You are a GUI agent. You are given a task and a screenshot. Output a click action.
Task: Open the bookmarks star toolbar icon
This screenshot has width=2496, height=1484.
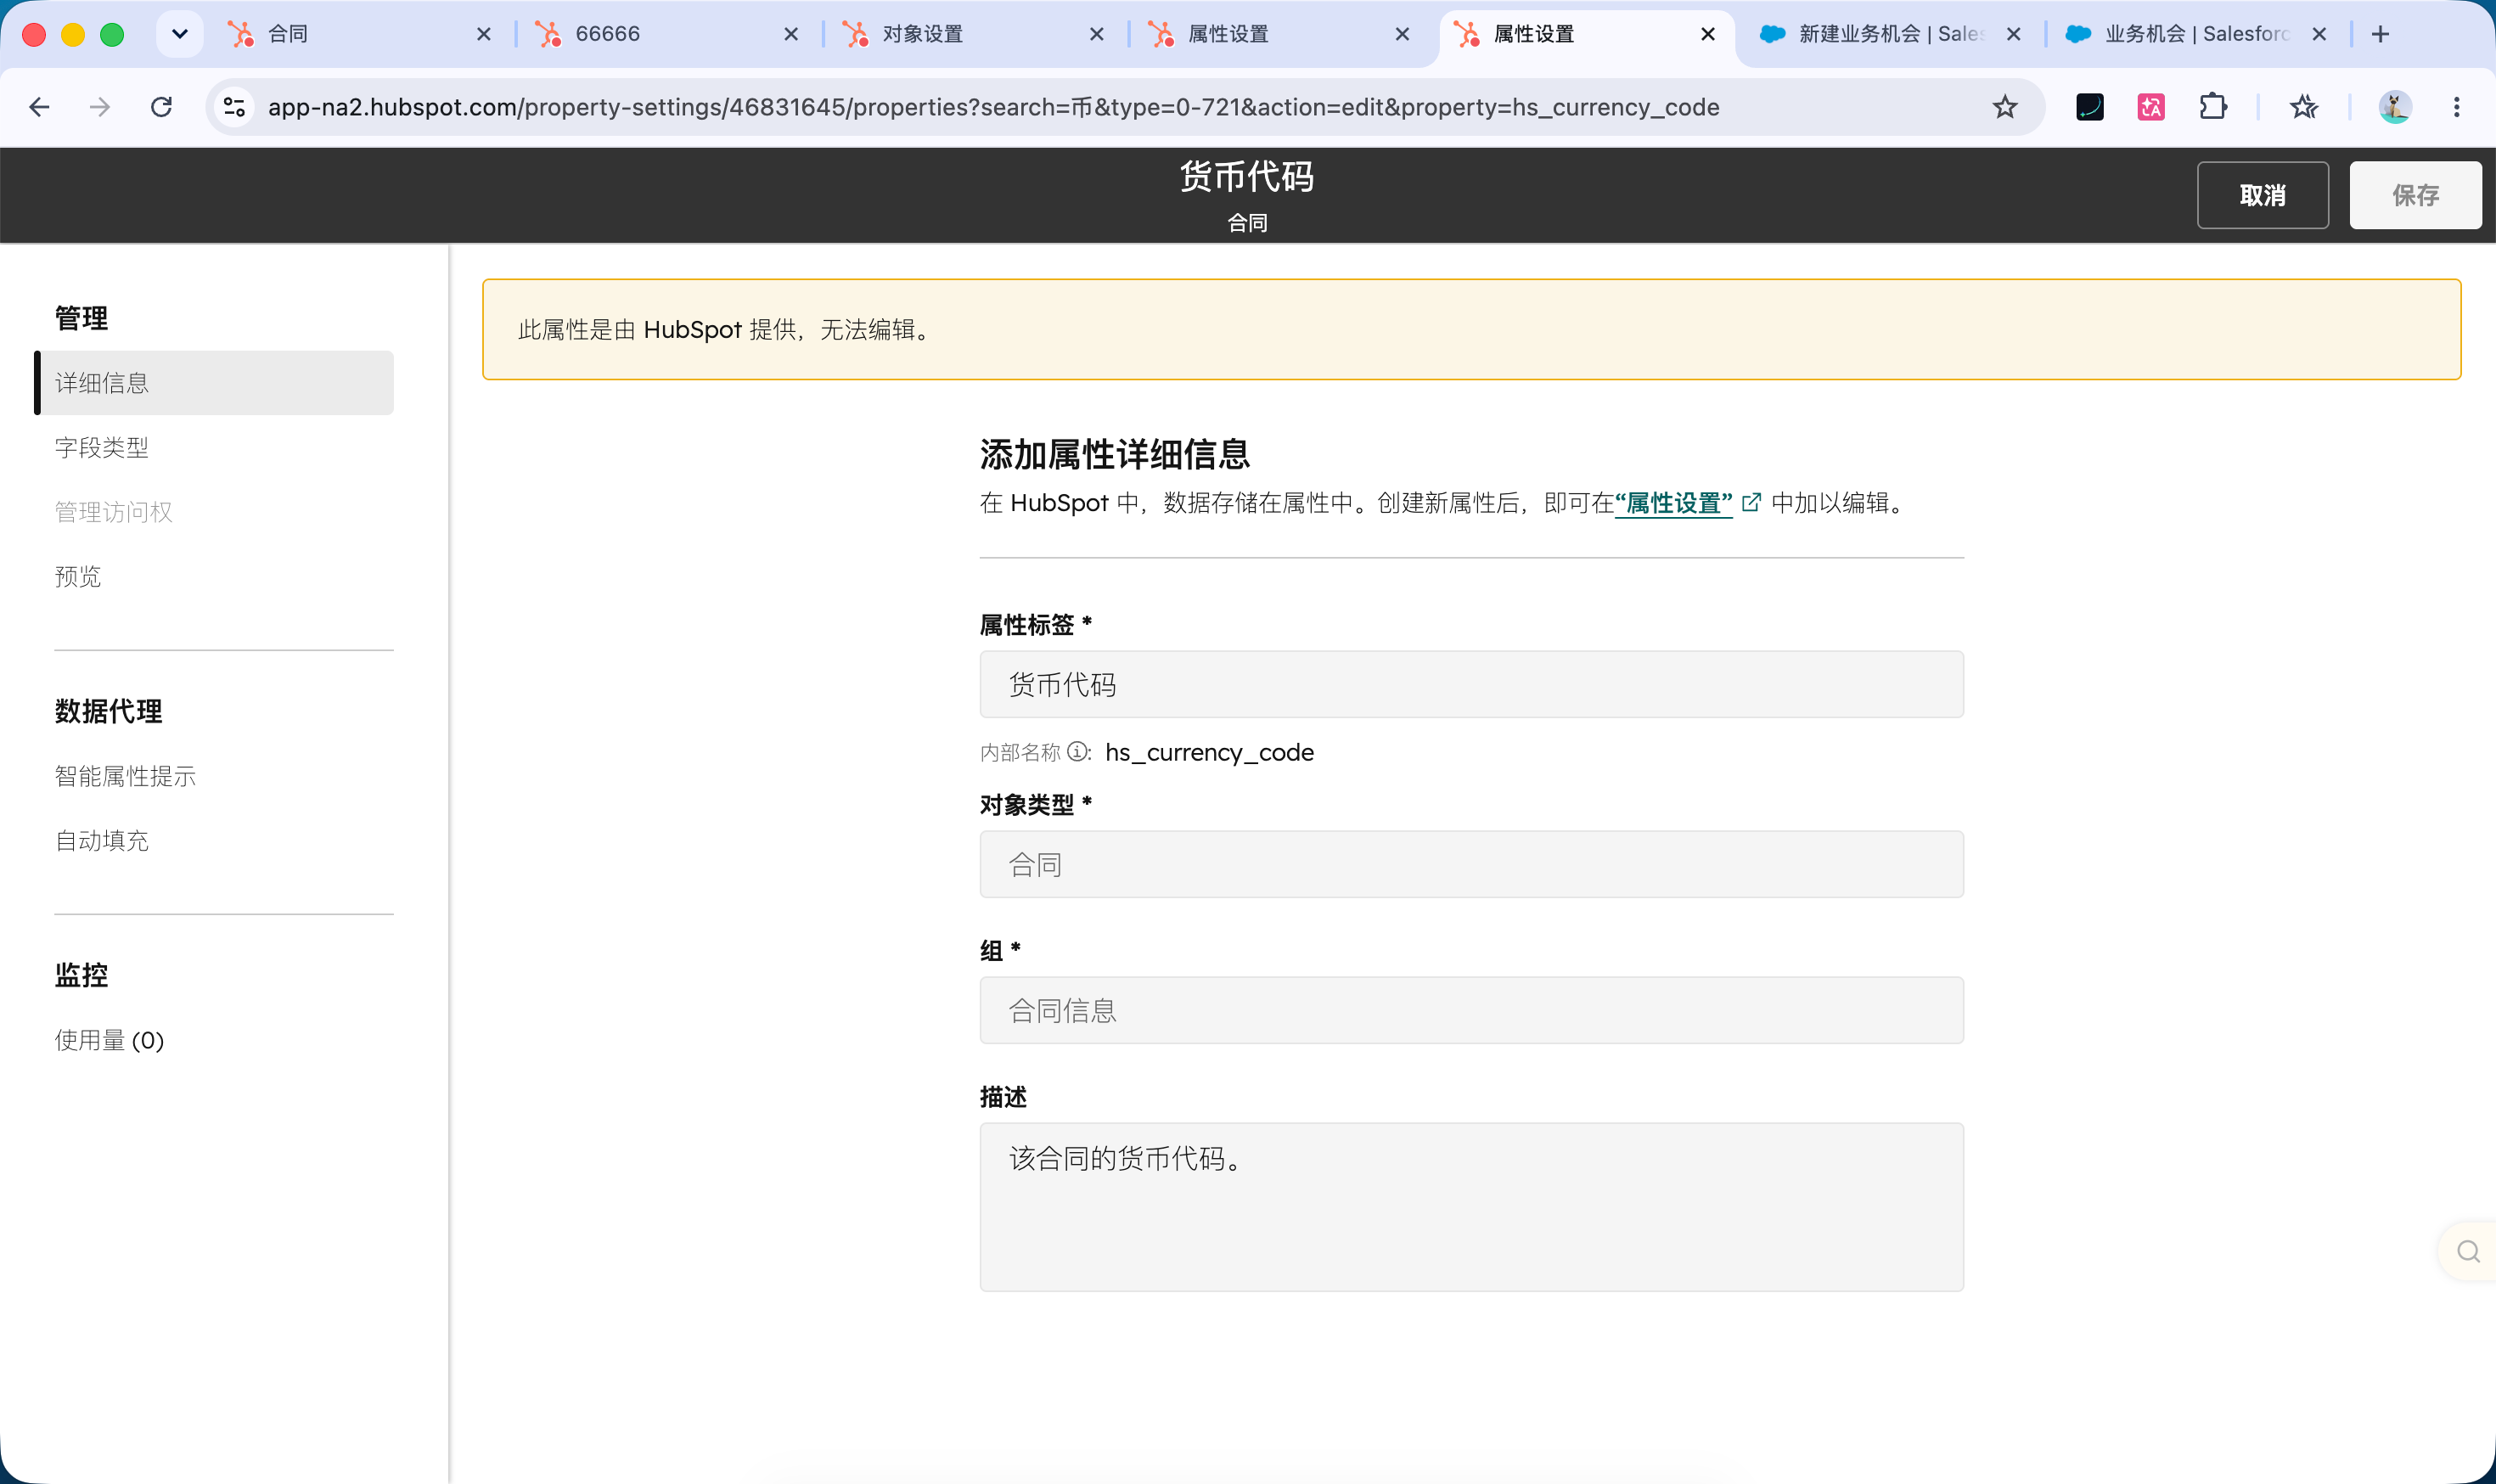[2304, 107]
